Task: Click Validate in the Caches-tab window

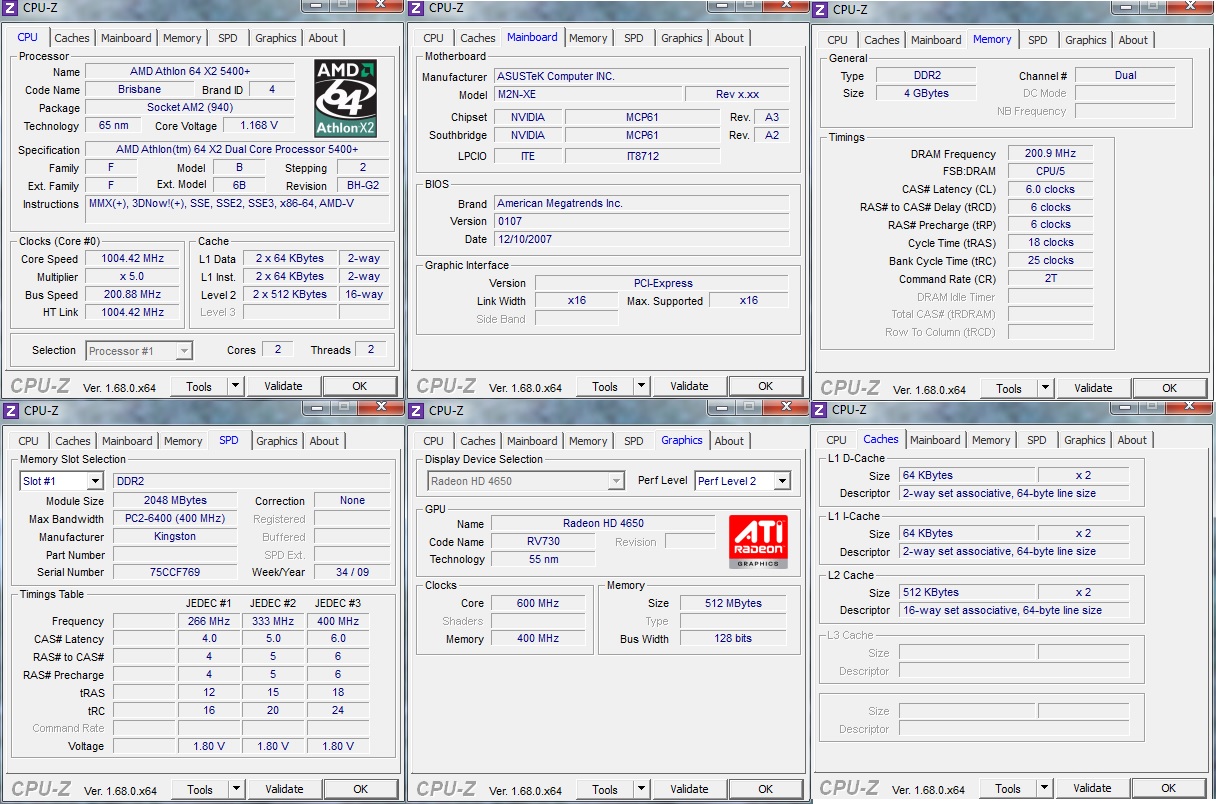Action: tap(1093, 788)
